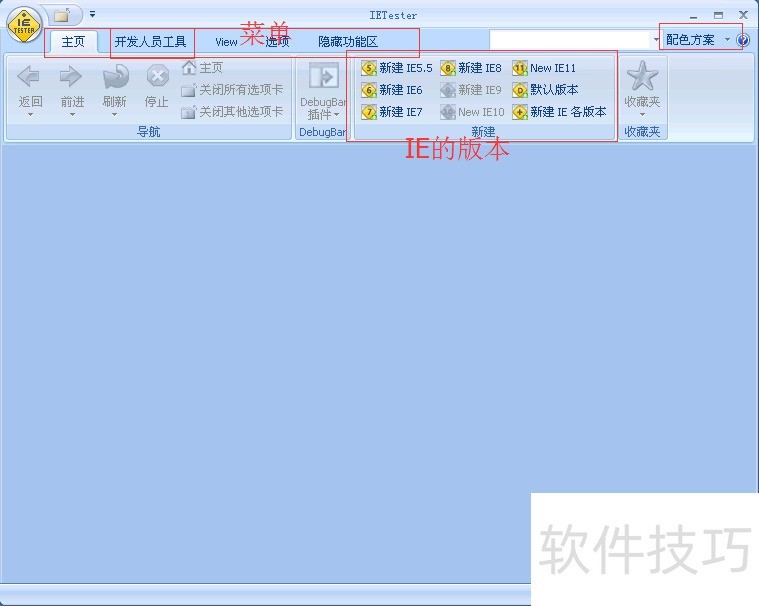
Task: Create a new IE6 tab
Action: tap(392, 90)
